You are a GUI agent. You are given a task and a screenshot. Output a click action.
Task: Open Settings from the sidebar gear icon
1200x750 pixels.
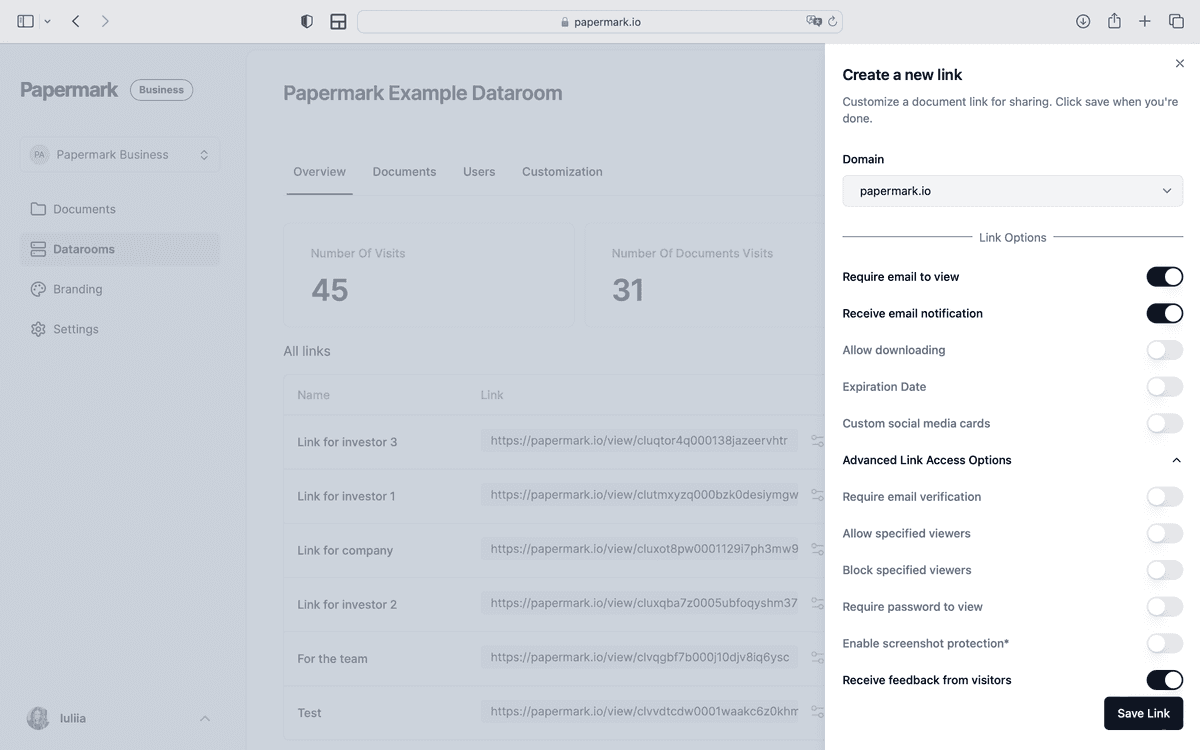pos(37,328)
